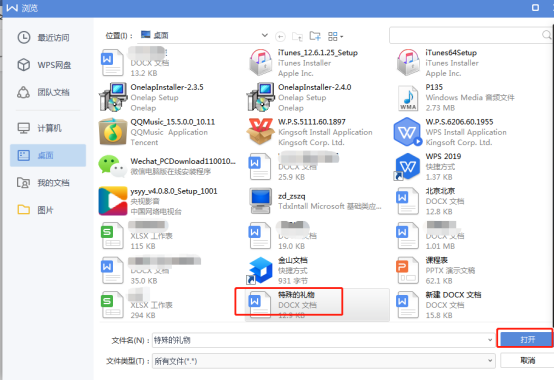Image resolution: width=554 pixels, height=380 pixels.
Task: Click the 文件名 filename input field
Action: pos(323,340)
